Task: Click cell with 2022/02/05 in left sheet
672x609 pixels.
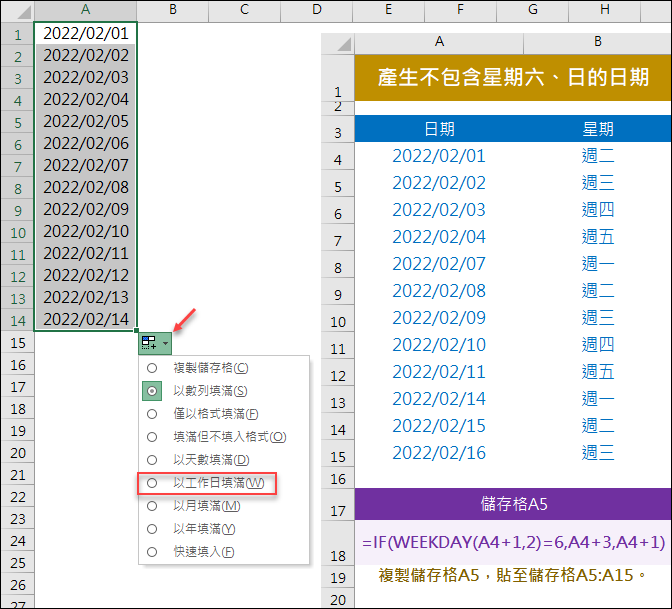Action: pos(85,121)
